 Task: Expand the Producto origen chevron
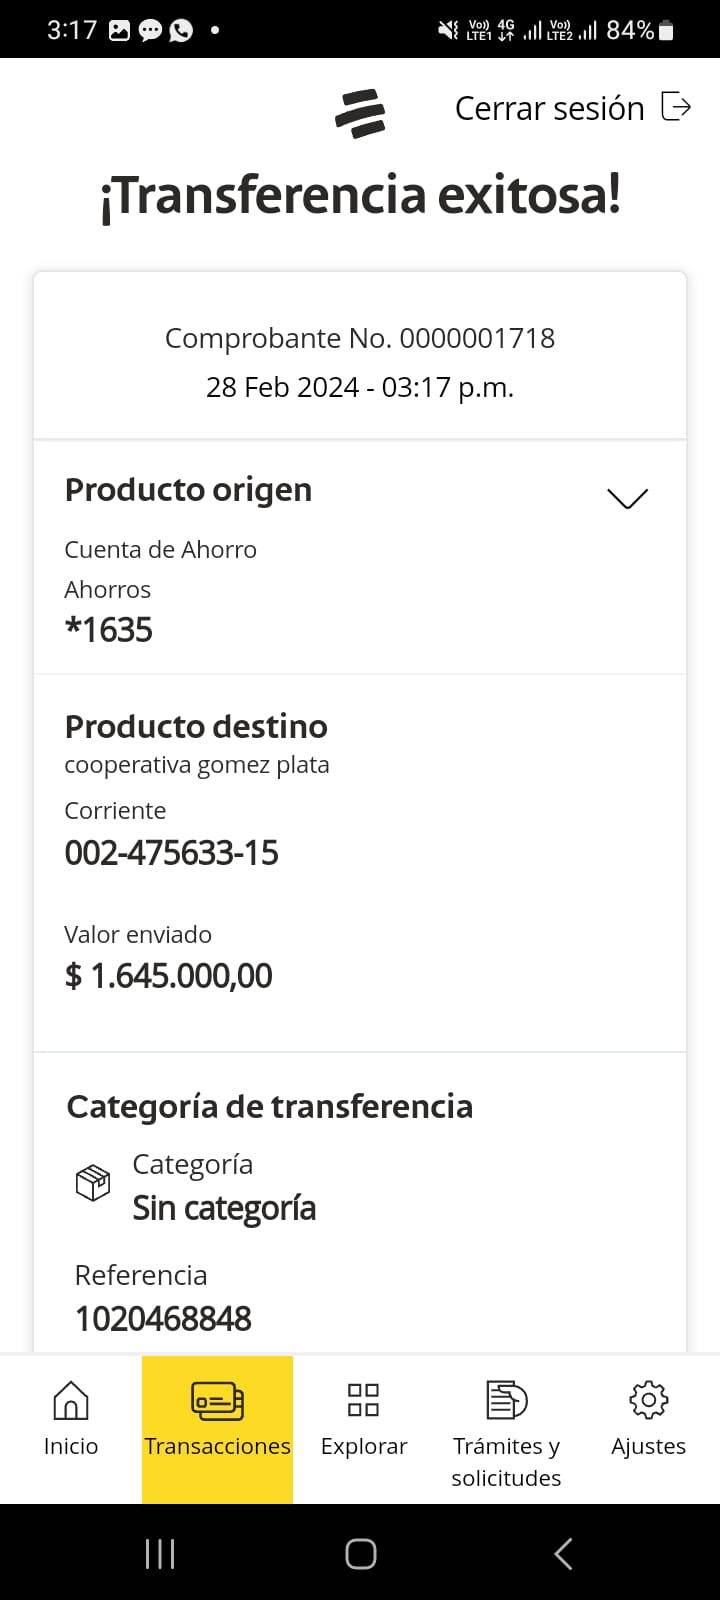628,498
